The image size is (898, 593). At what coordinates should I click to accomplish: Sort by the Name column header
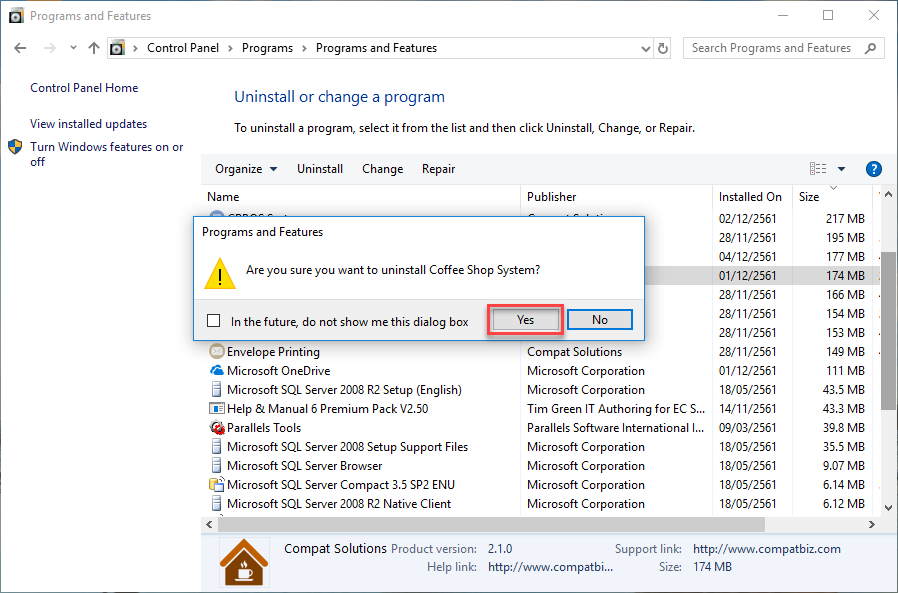coord(361,197)
